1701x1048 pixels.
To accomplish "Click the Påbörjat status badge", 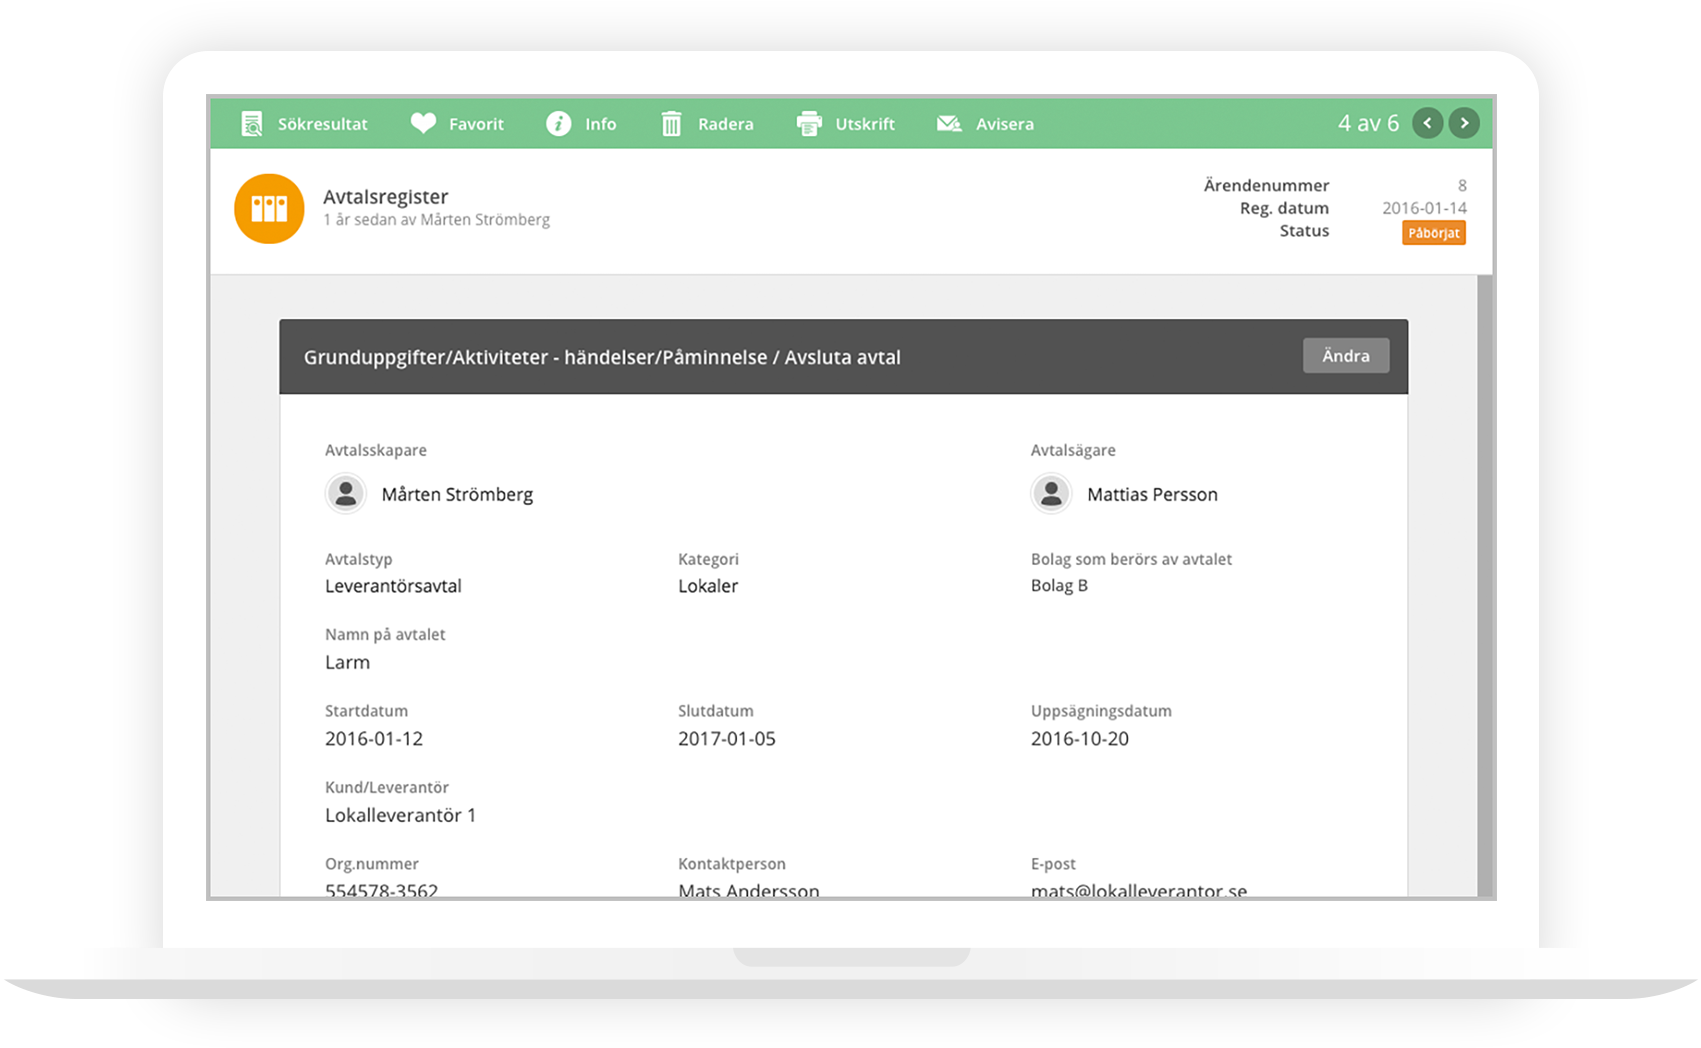I will 1433,233.
